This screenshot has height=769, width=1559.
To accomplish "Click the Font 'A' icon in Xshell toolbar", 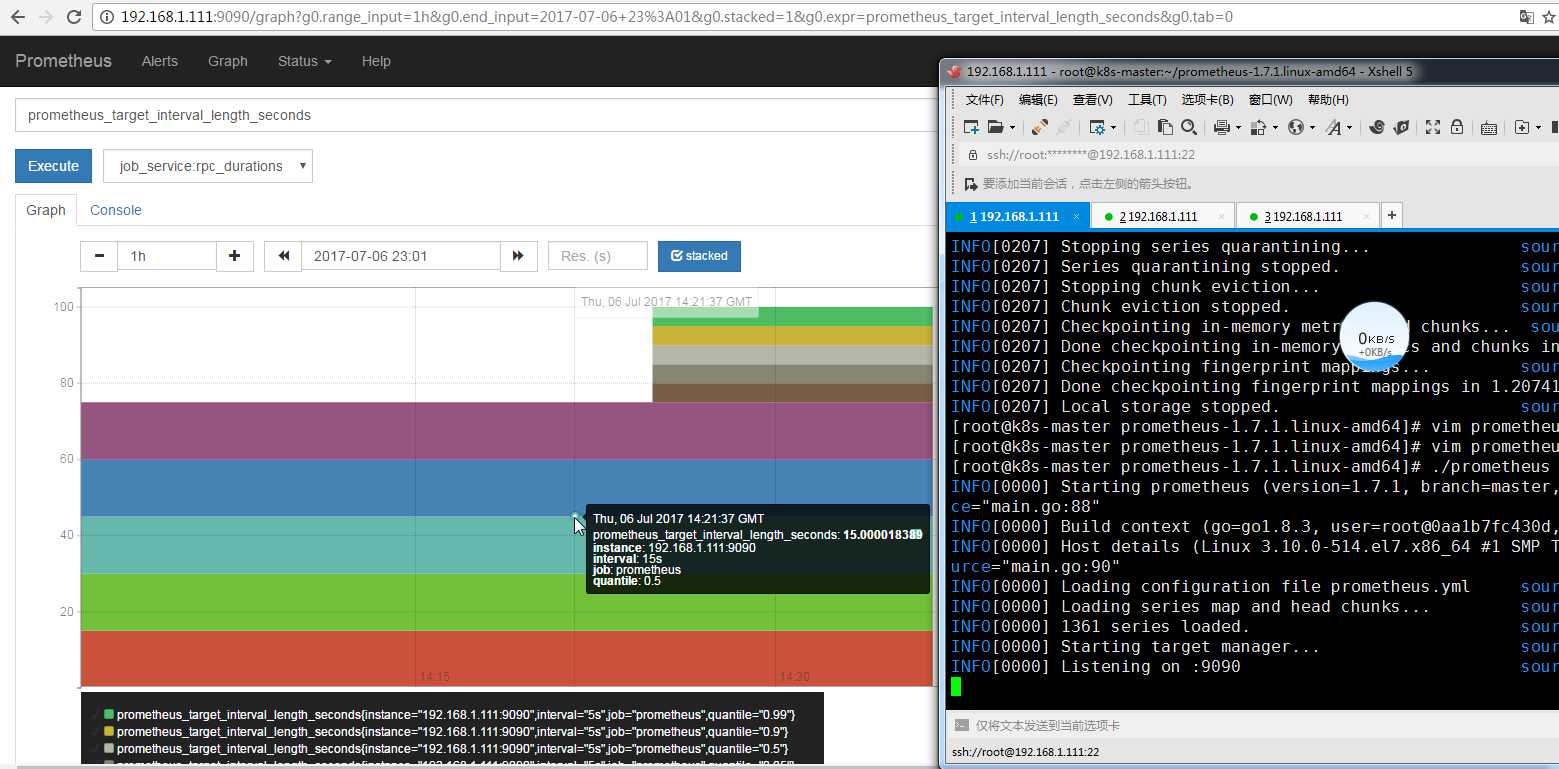I will pyautogui.click(x=1333, y=127).
